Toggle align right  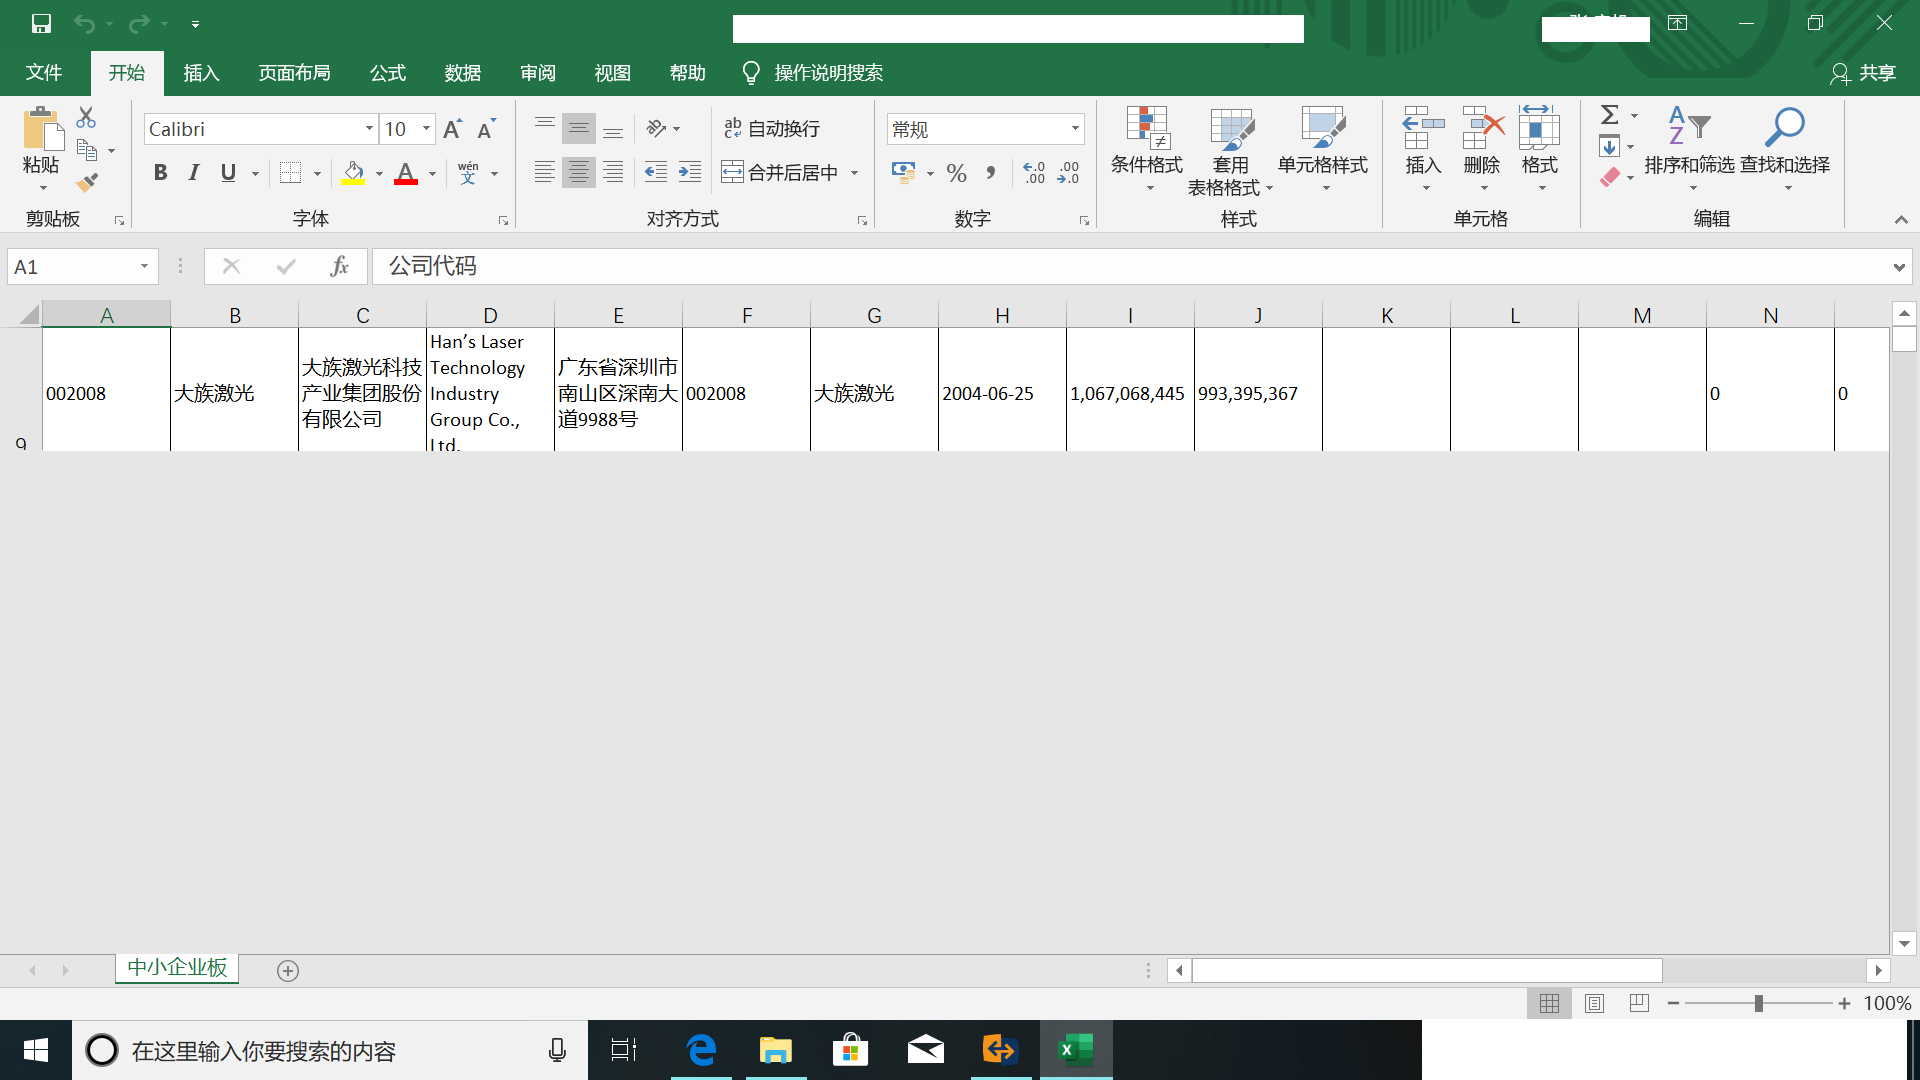613,173
